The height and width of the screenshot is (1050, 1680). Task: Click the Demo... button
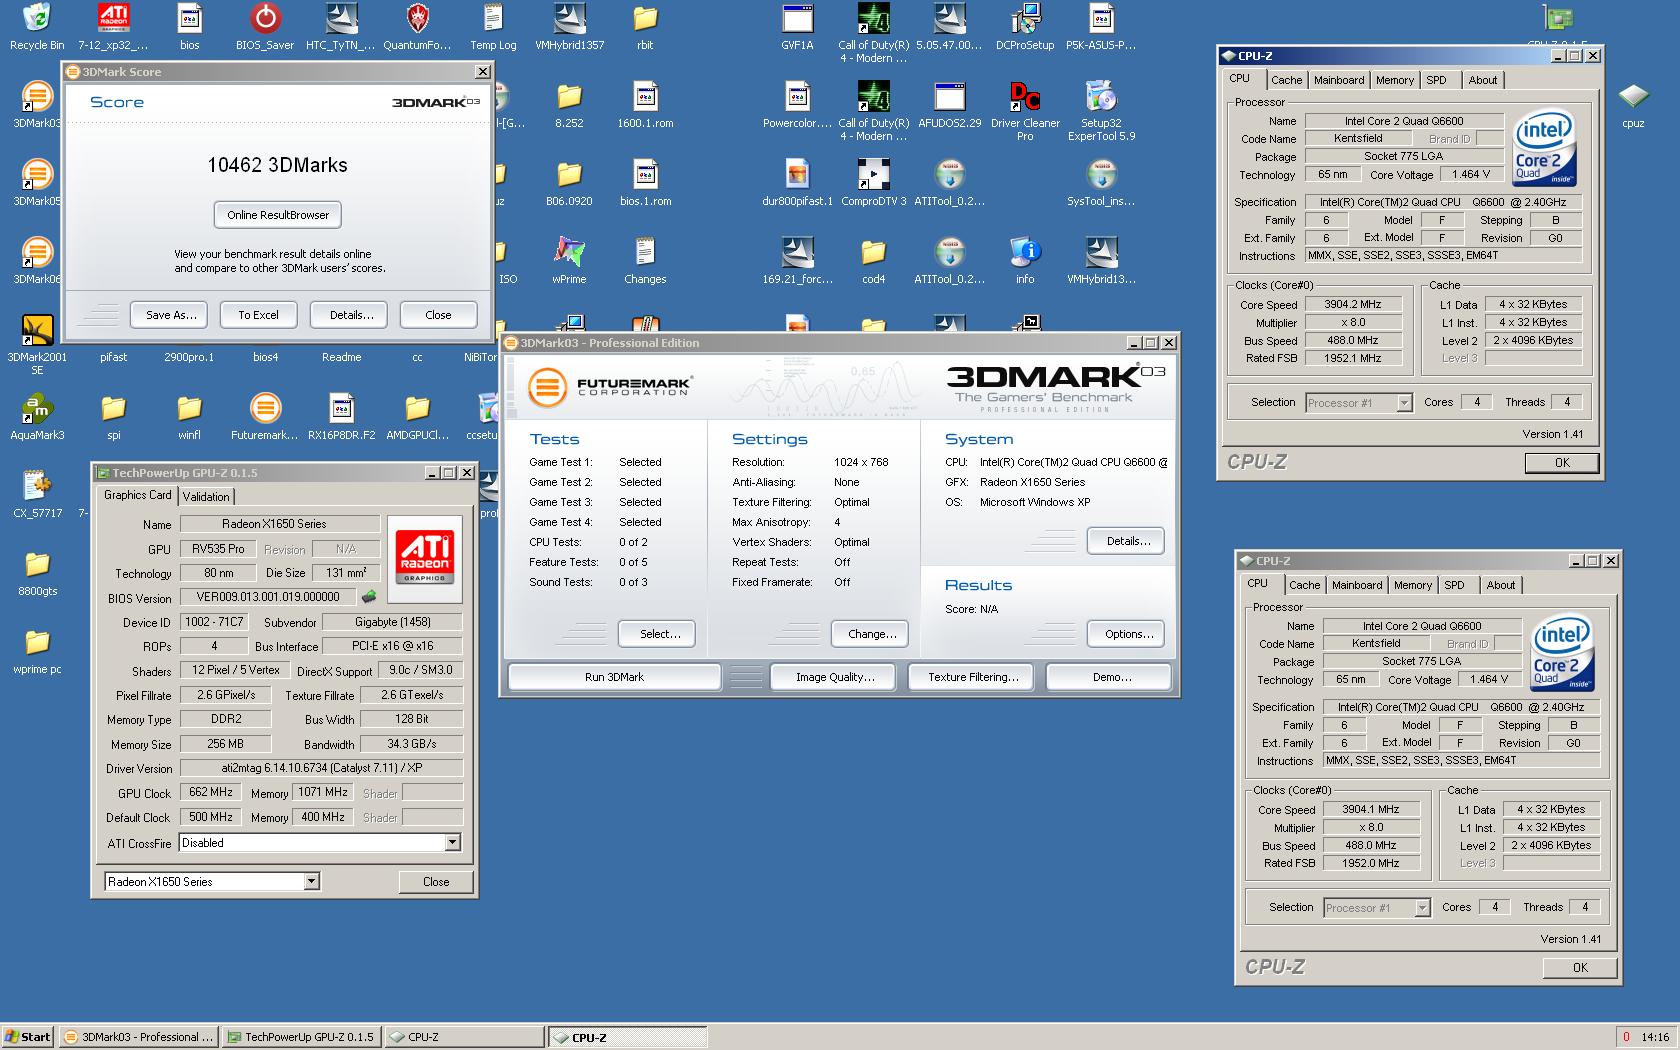[1108, 677]
